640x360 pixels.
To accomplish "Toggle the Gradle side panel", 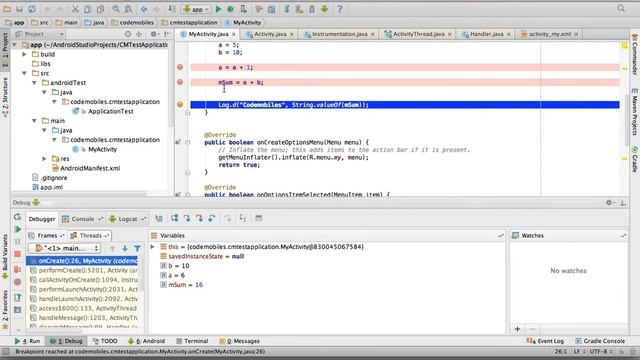I will coord(634,159).
